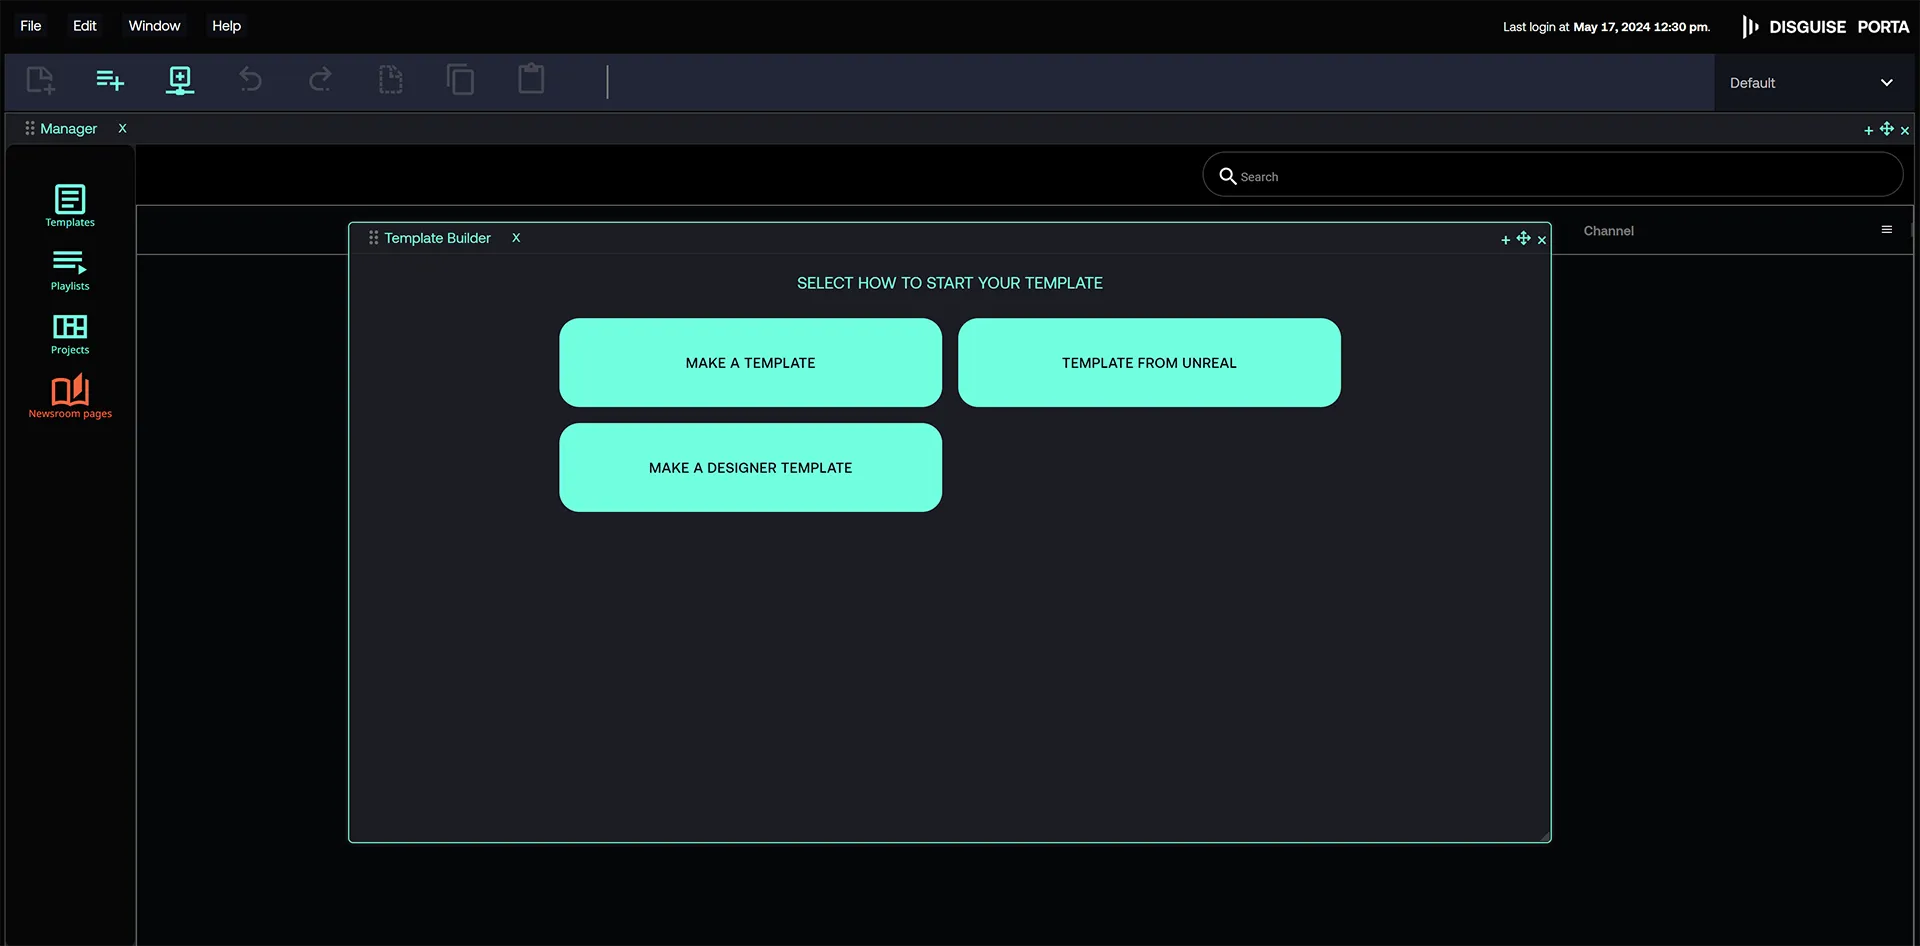Use the copy icon in the toolbar
This screenshot has width=1920, height=946.
[x=460, y=80]
